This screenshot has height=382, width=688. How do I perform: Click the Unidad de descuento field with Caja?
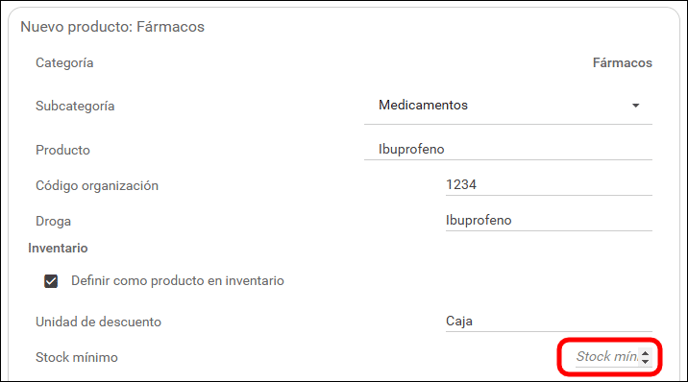coord(549,321)
